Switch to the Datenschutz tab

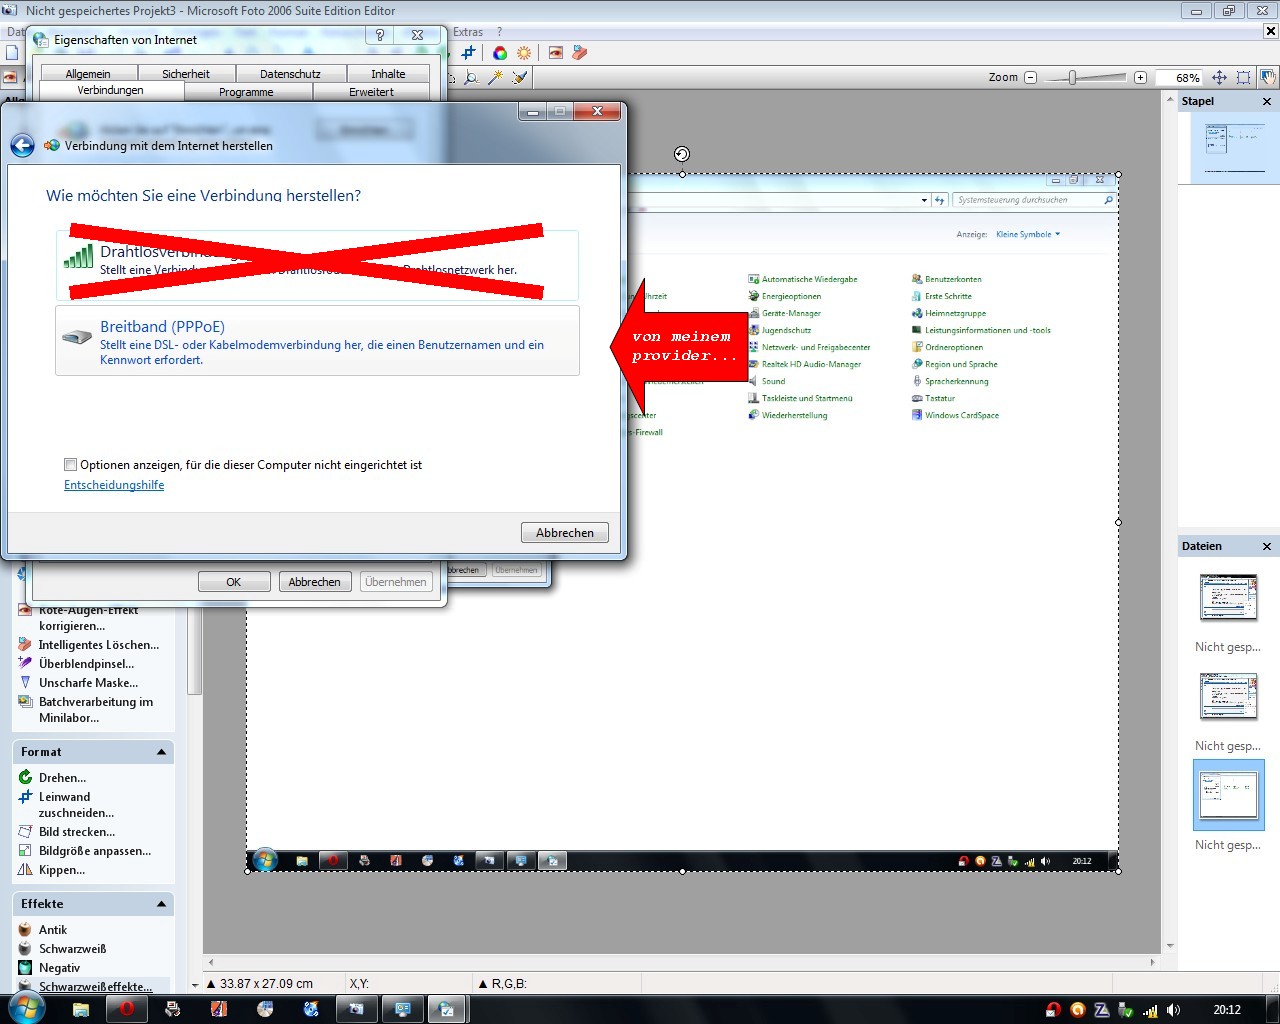pos(291,74)
